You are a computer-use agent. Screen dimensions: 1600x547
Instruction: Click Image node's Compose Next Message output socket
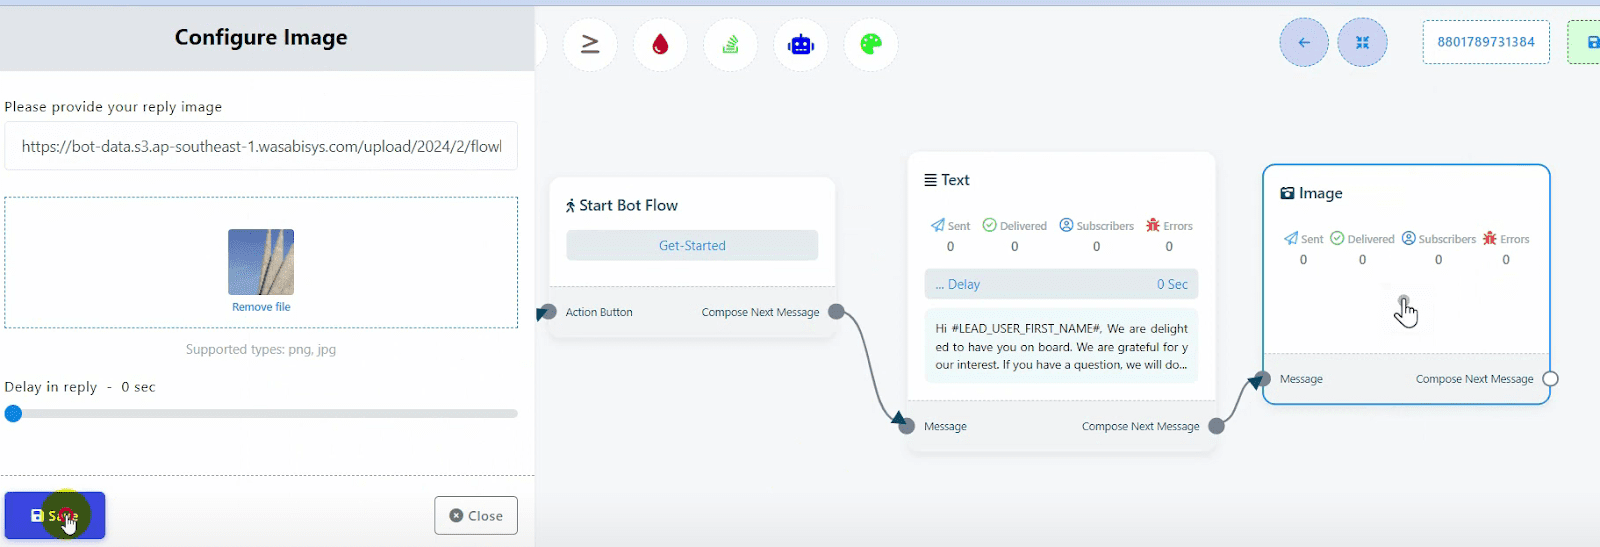pos(1550,379)
